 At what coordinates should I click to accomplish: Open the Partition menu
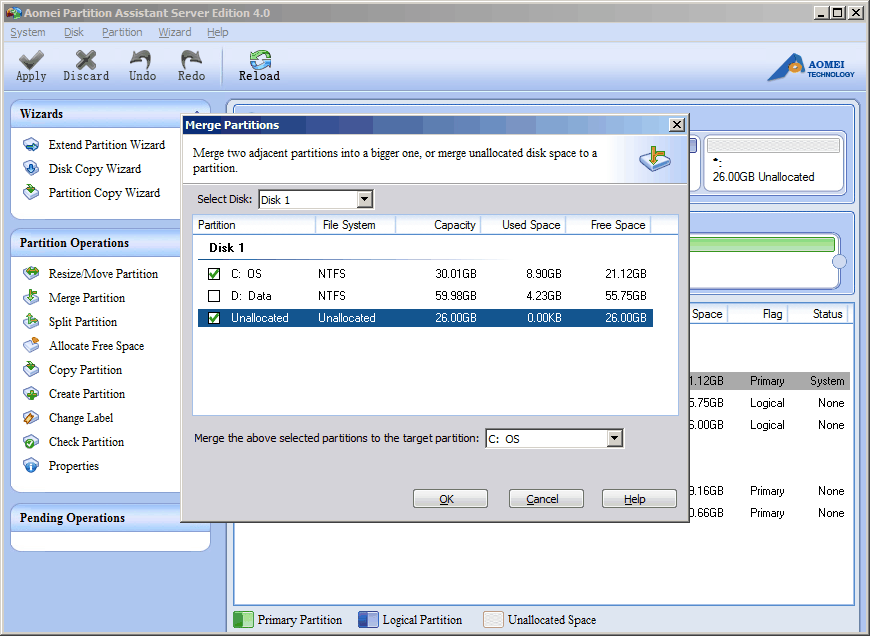click(x=122, y=32)
